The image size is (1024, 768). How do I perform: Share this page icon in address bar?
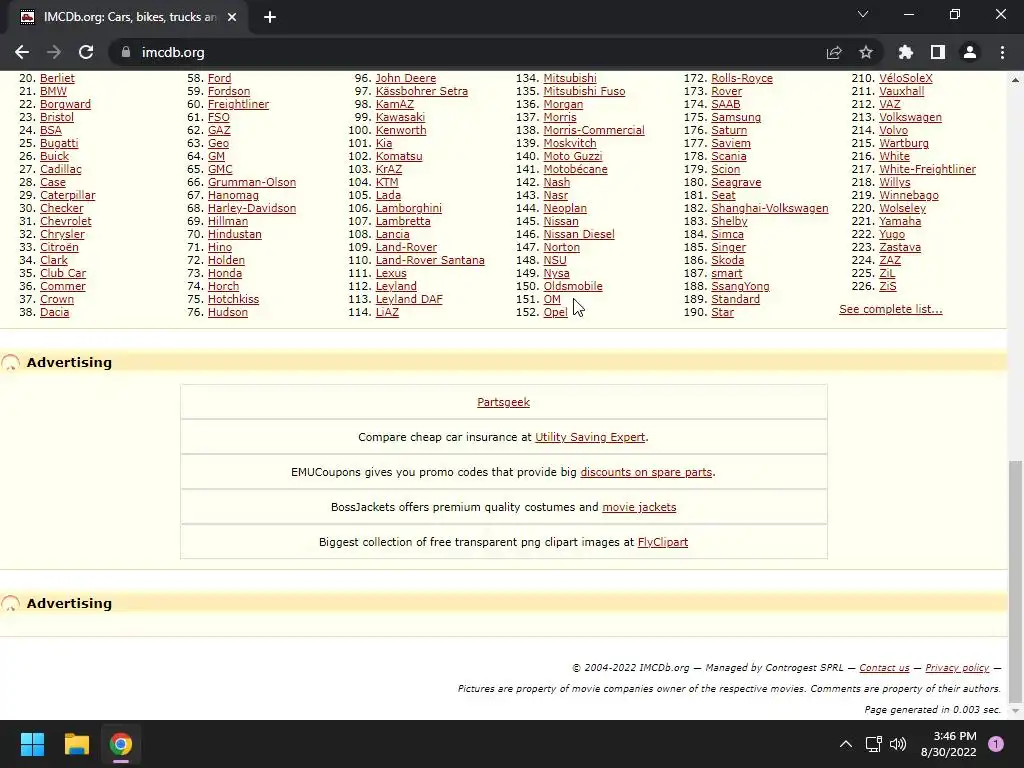point(834,53)
